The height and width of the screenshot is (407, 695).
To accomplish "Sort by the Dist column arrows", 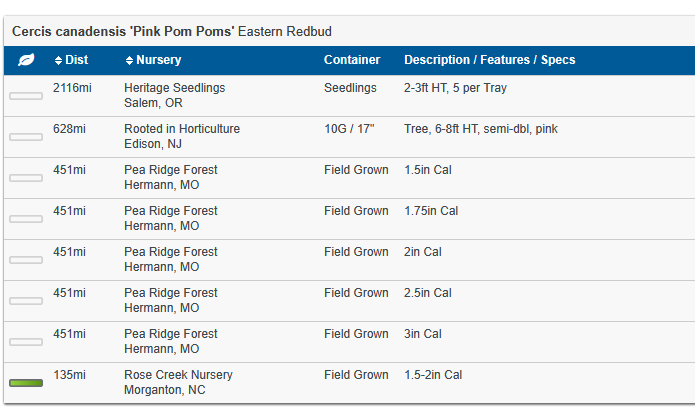I will [58, 60].
